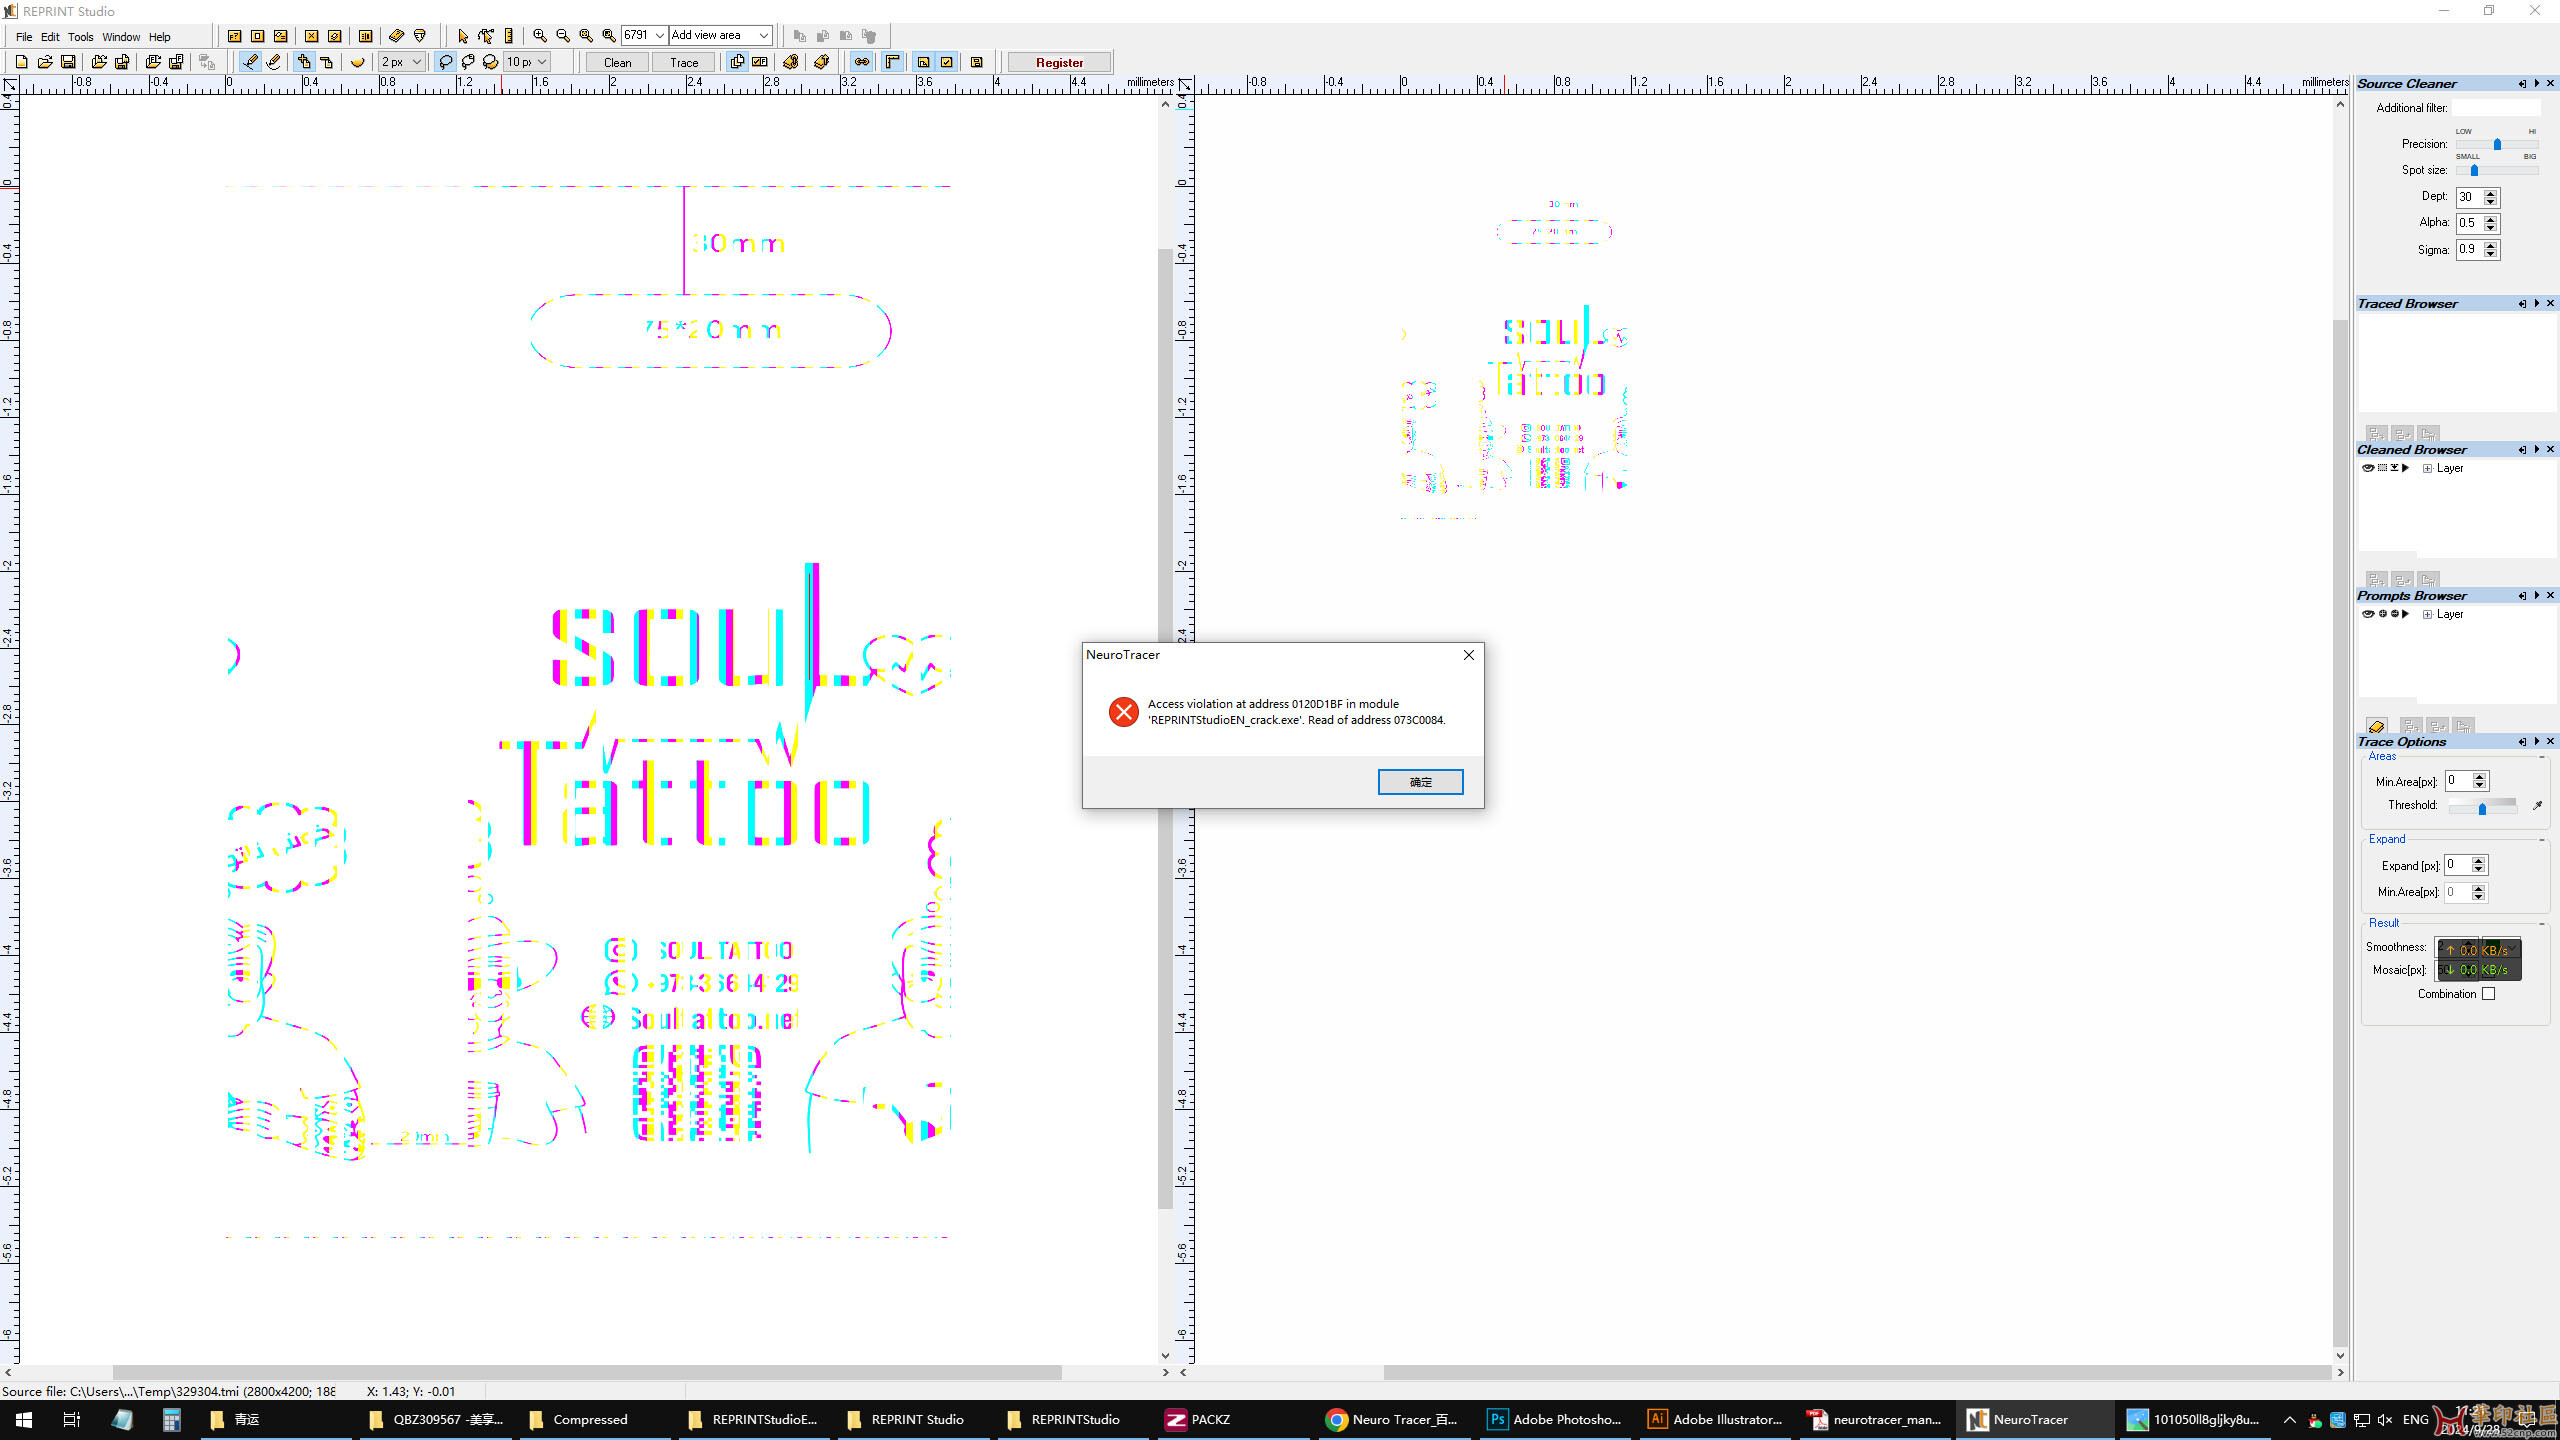Expand Layer node in Prompts Browser
This screenshot has height=1440, width=2560.
click(2427, 614)
